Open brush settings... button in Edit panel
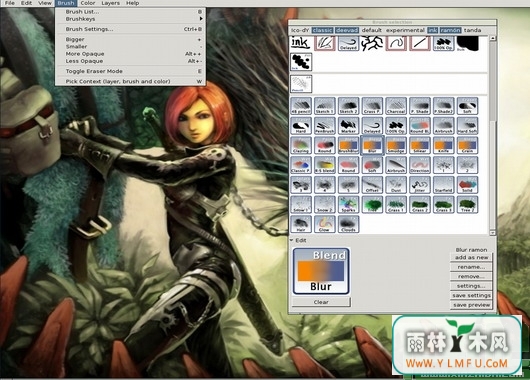 click(x=471, y=286)
